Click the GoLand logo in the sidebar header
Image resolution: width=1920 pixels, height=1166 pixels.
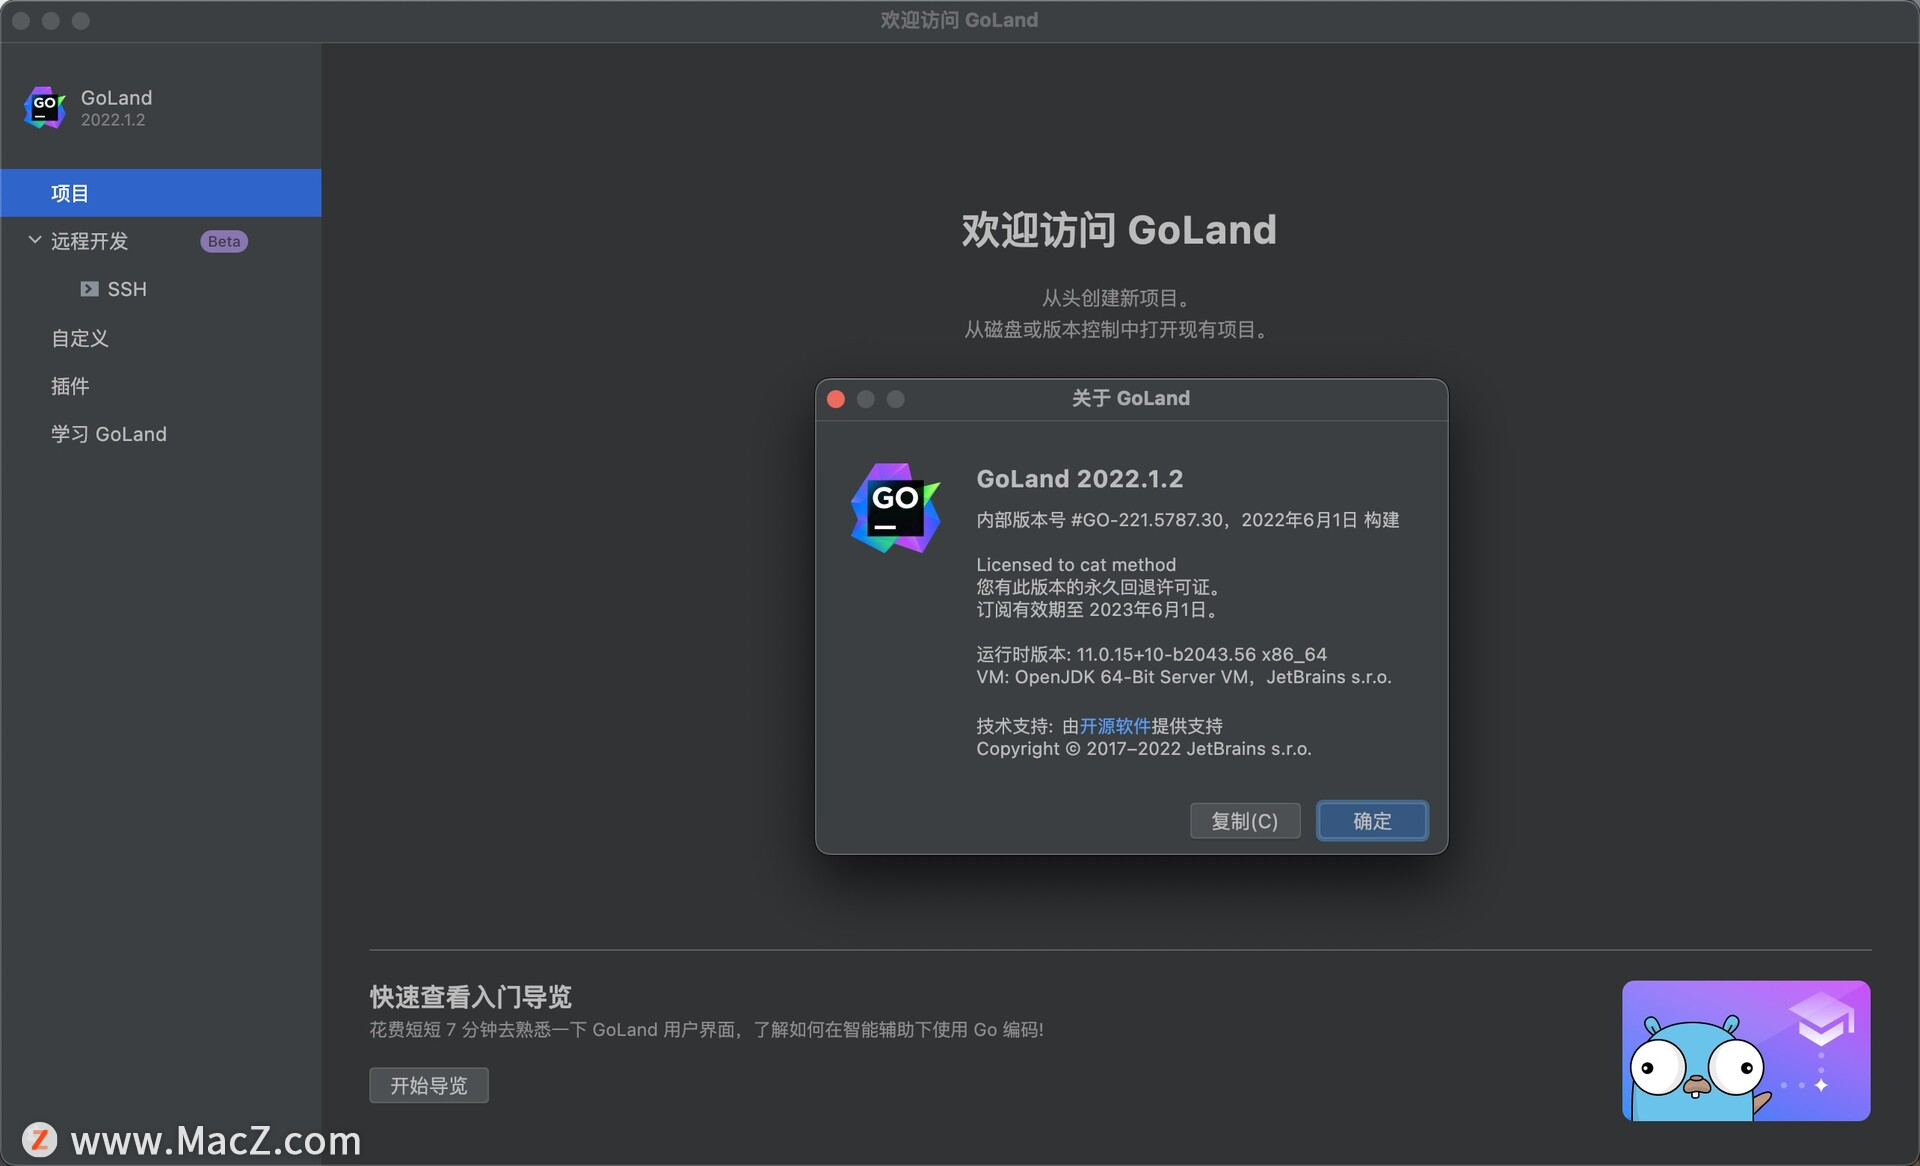point(45,107)
